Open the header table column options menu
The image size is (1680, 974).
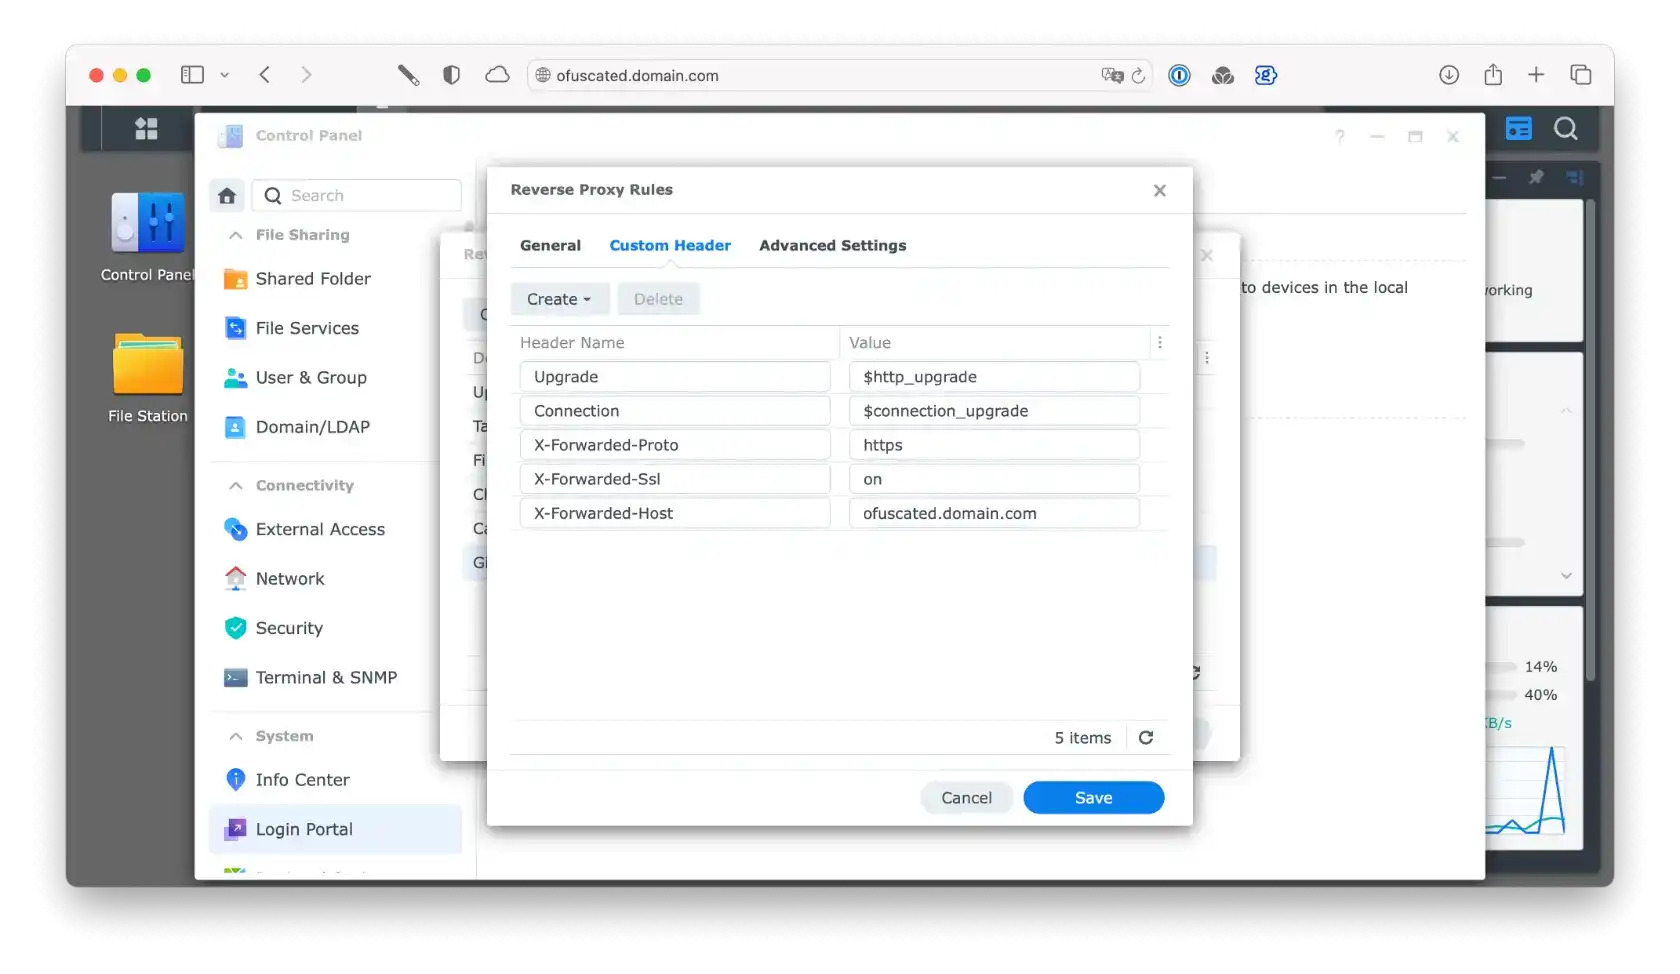click(x=1159, y=343)
